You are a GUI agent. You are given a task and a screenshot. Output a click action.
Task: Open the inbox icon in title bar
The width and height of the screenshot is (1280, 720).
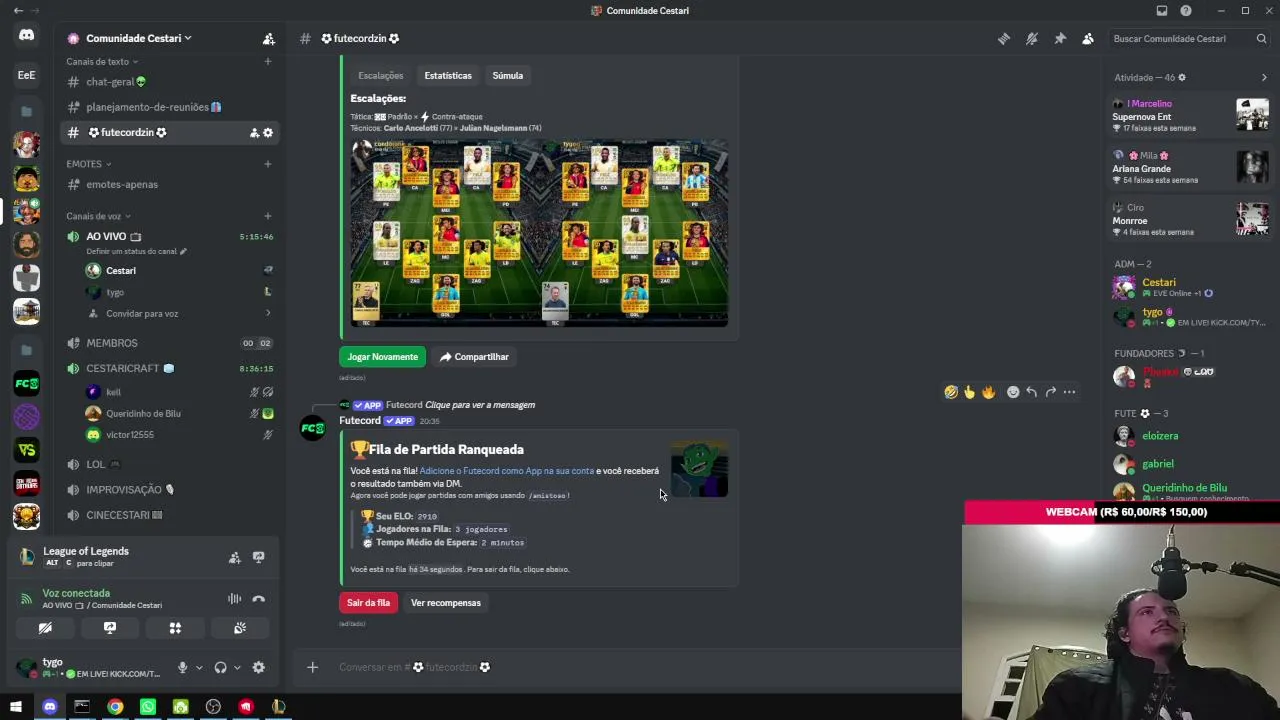[x=1162, y=11]
